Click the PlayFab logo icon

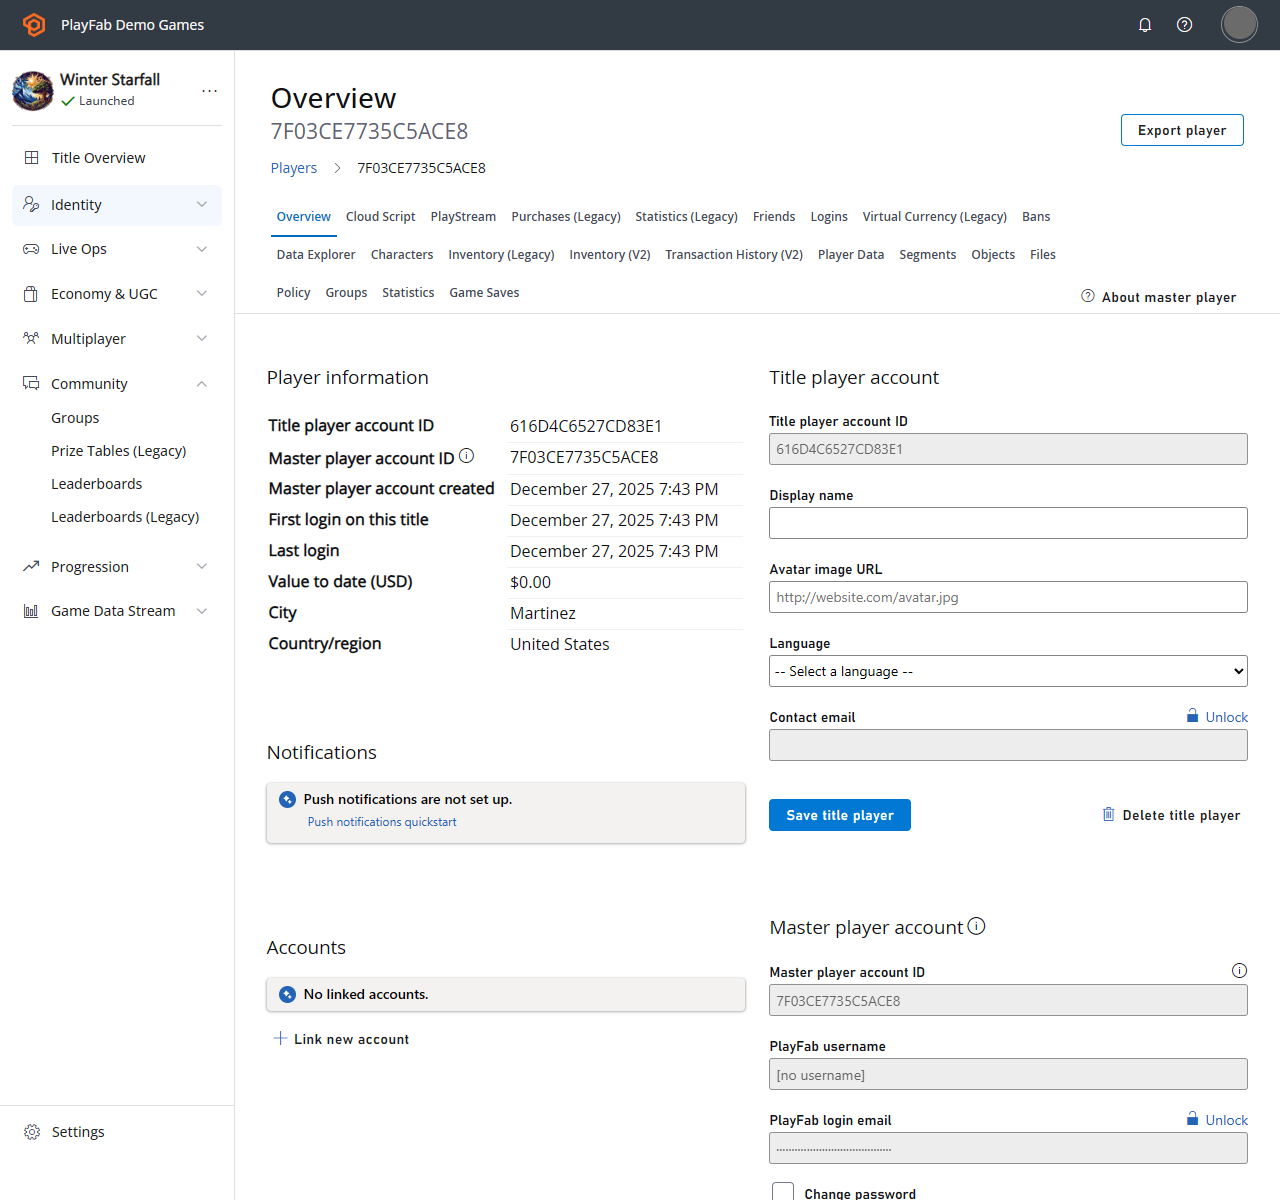pos(34,25)
